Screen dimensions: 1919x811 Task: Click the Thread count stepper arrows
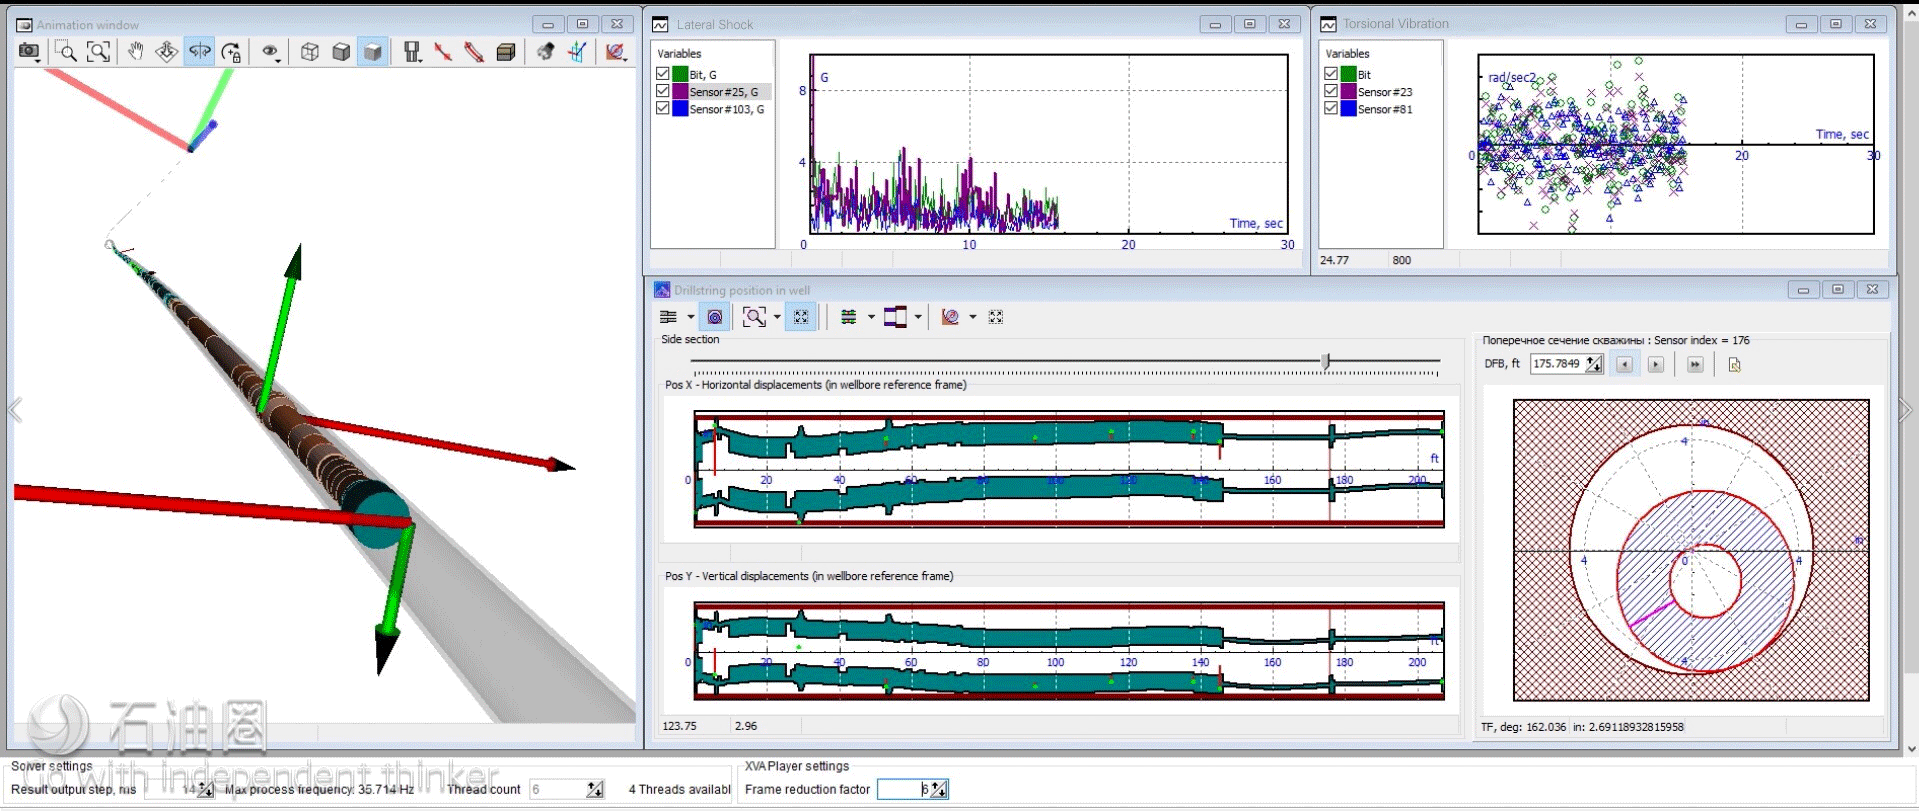pyautogui.click(x=595, y=790)
